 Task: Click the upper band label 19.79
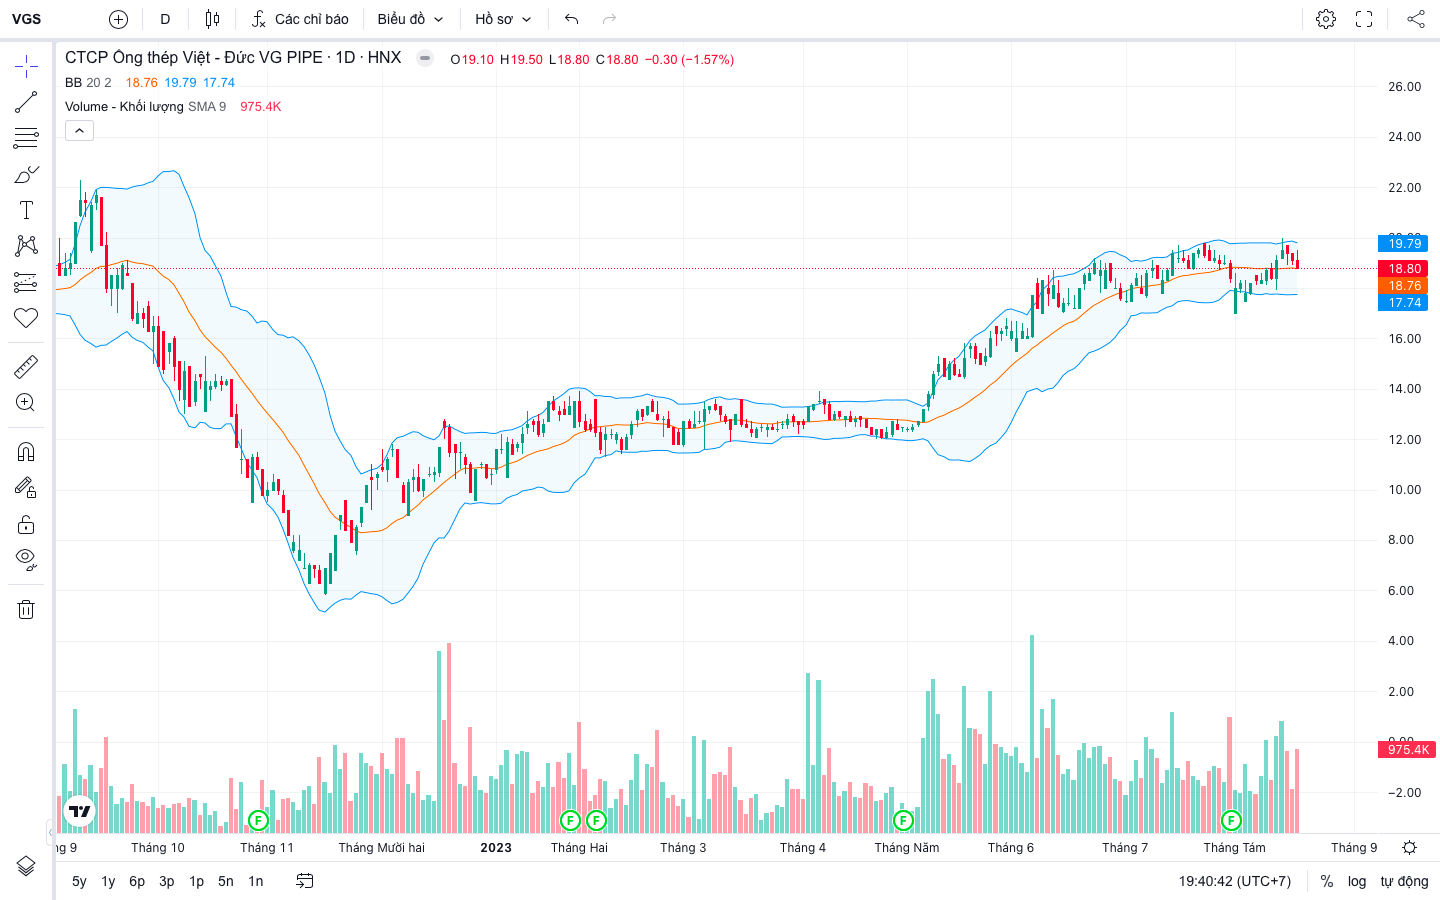click(1404, 243)
